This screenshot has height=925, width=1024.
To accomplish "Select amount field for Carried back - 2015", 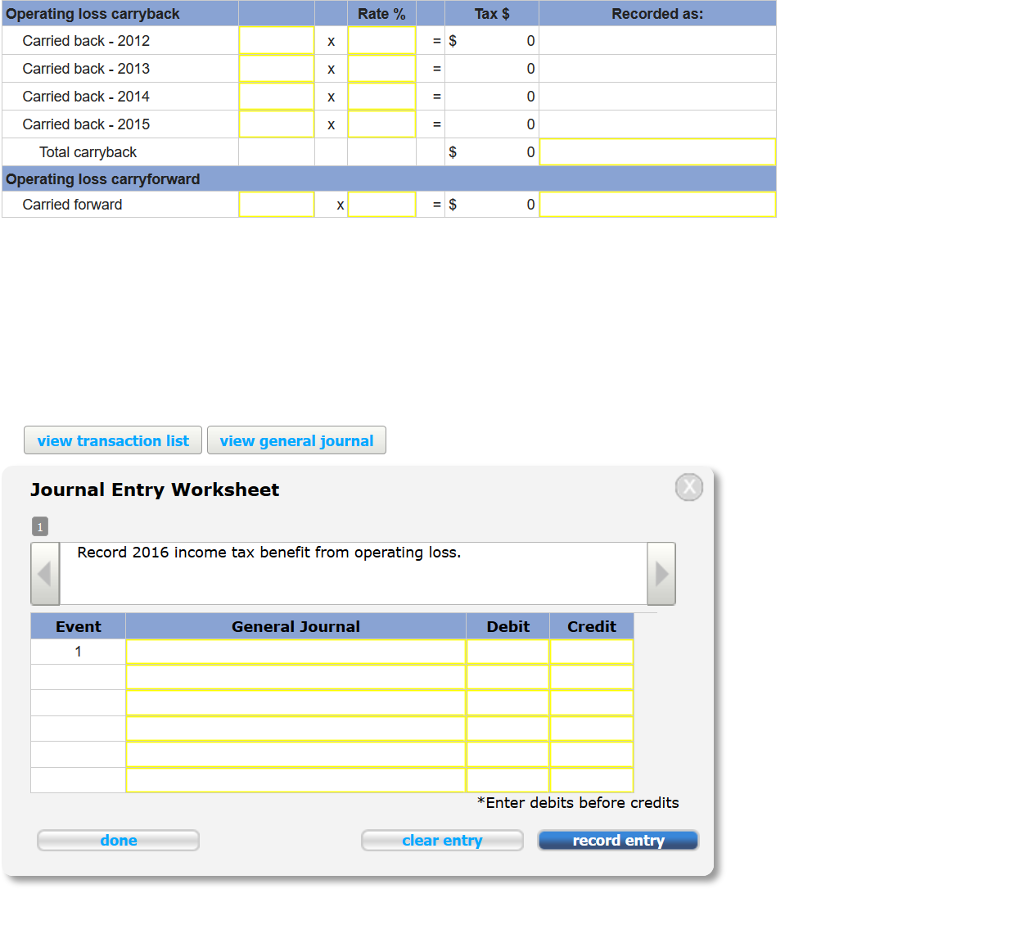I will coord(277,124).
